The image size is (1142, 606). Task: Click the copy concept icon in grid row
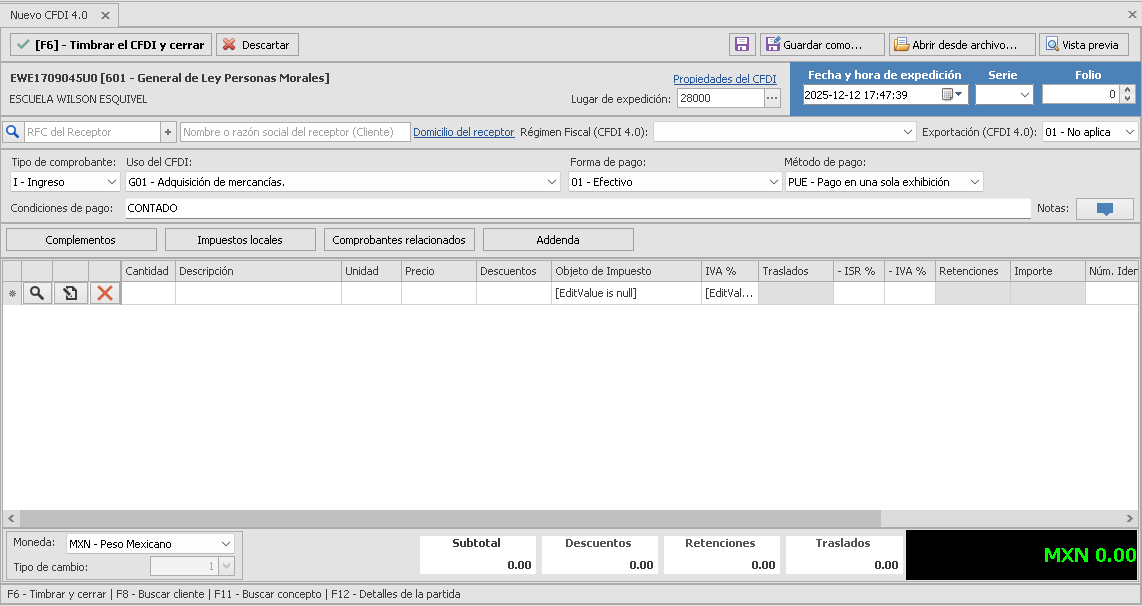click(70, 293)
